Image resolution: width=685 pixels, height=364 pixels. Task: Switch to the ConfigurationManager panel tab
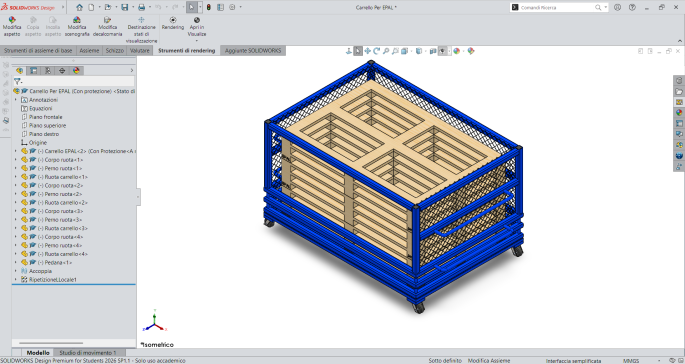pos(48,70)
